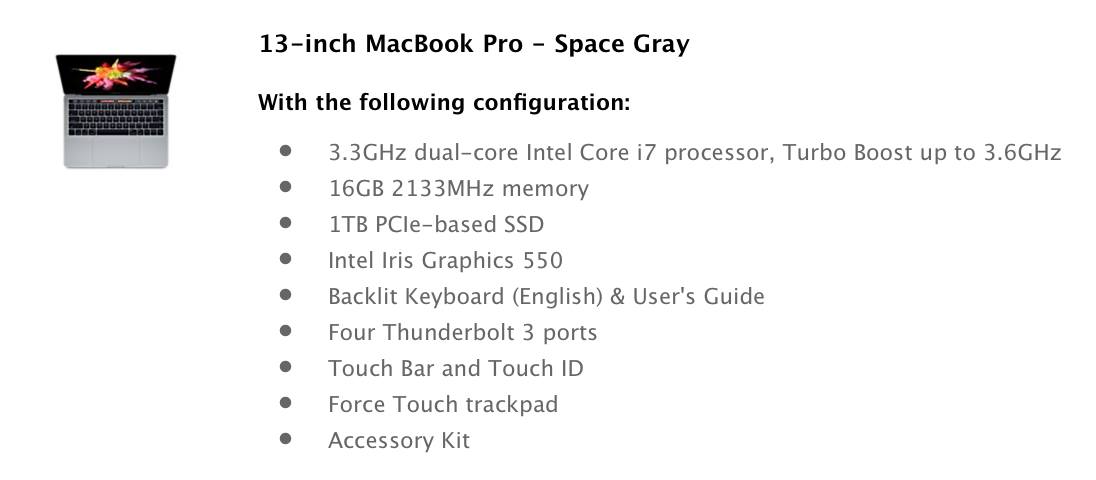Screen dimensions: 1096x480
Task: Click the bullet beside Touch Bar line
Action: [x=285, y=366]
